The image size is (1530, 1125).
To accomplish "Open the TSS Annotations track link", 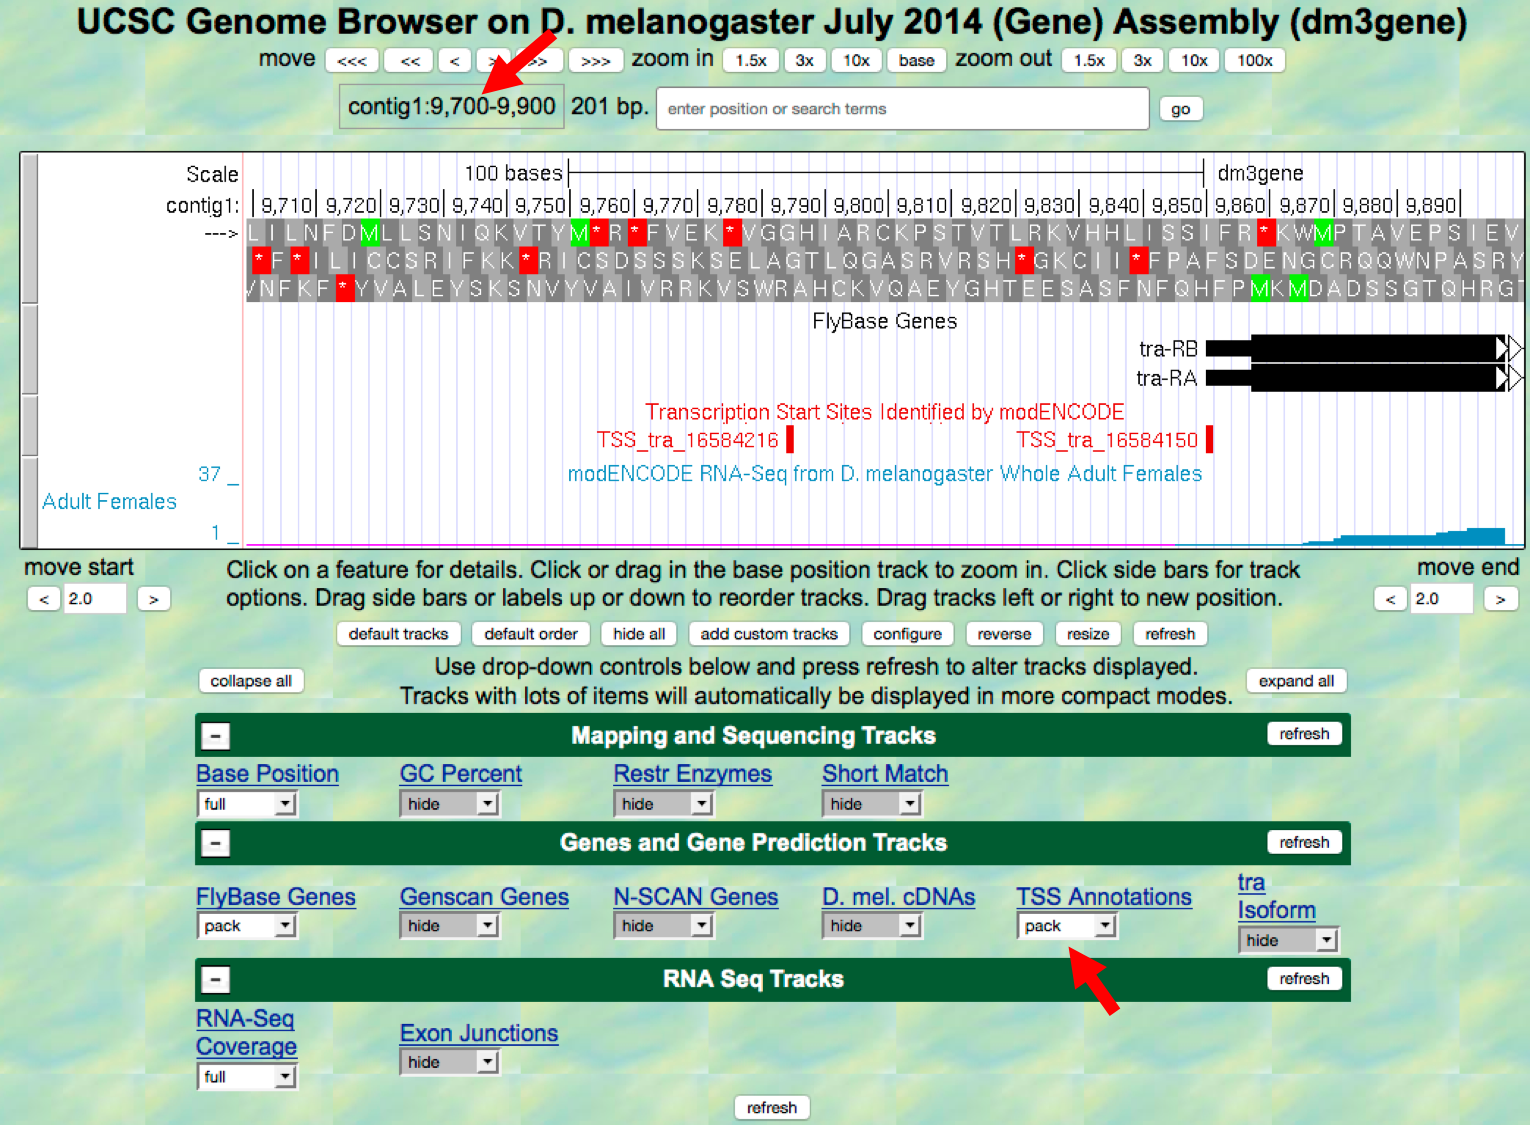I will click(x=1104, y=897).
